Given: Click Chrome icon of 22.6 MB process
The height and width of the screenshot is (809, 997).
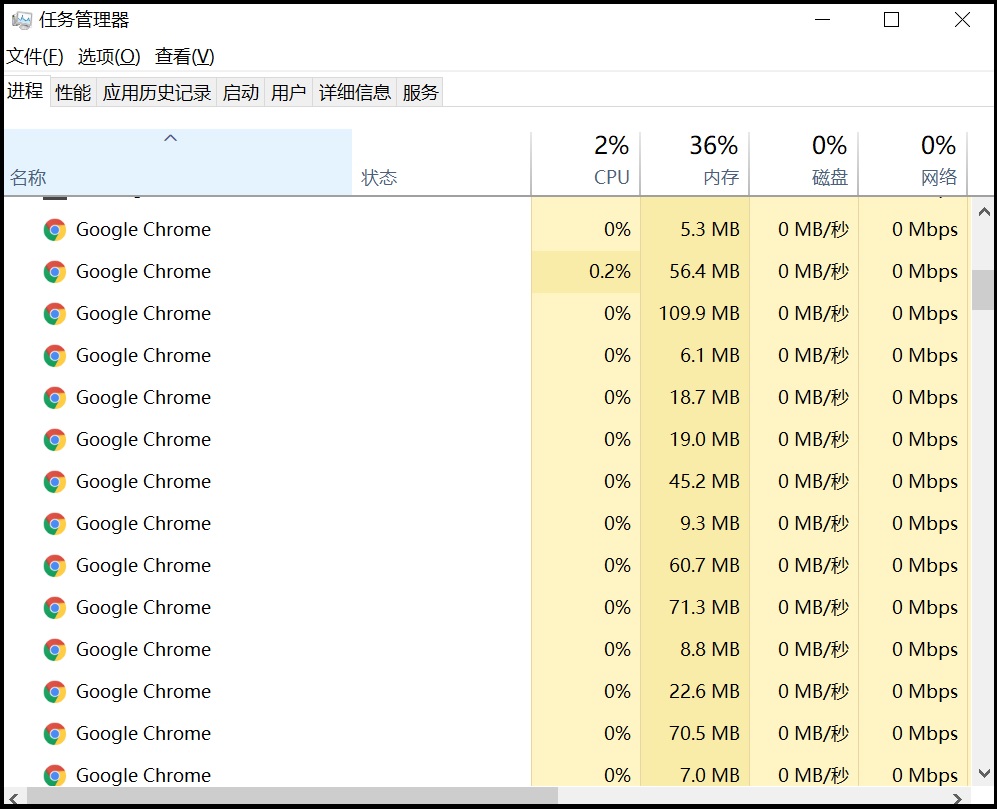Looking at the screenshot, I should coord(55,692).
